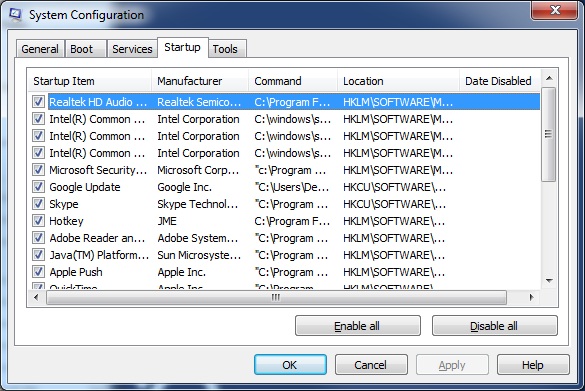Click the Sun Microsyste... manufacturer cell
This screenshot has width=585, height=391.
[x=199, y=255]
